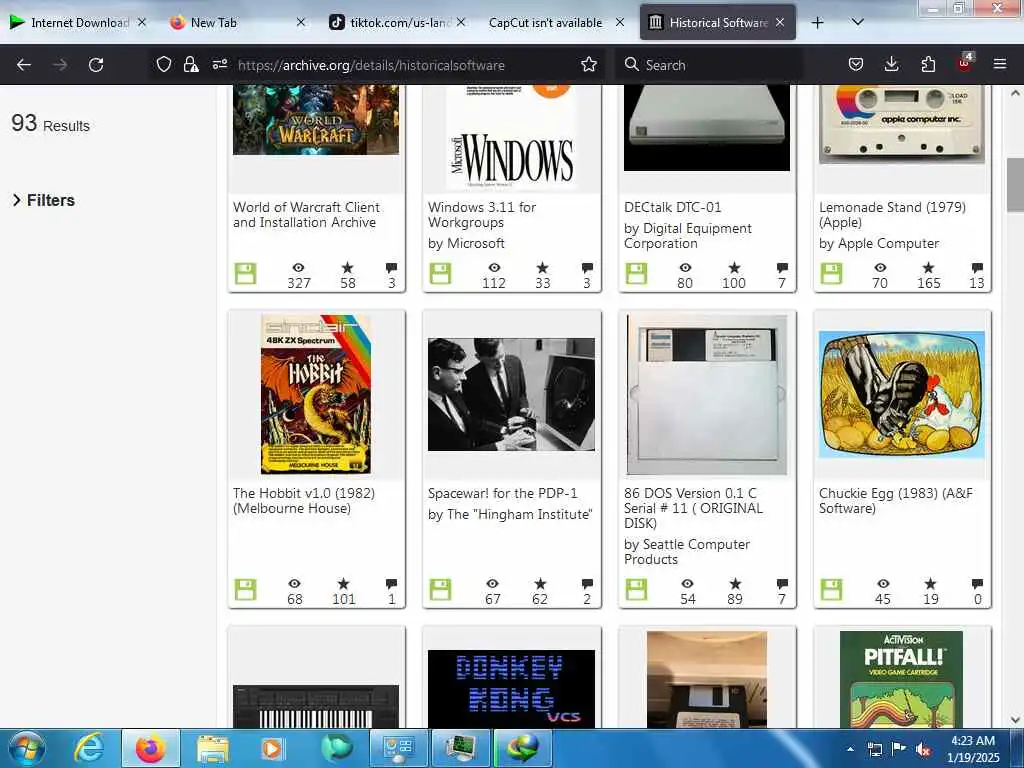The height and width of the screenshot is (768, 1024).
Task: Open the tracking protection shield icon
Action: pyautogui.click(x=164, y=64)
